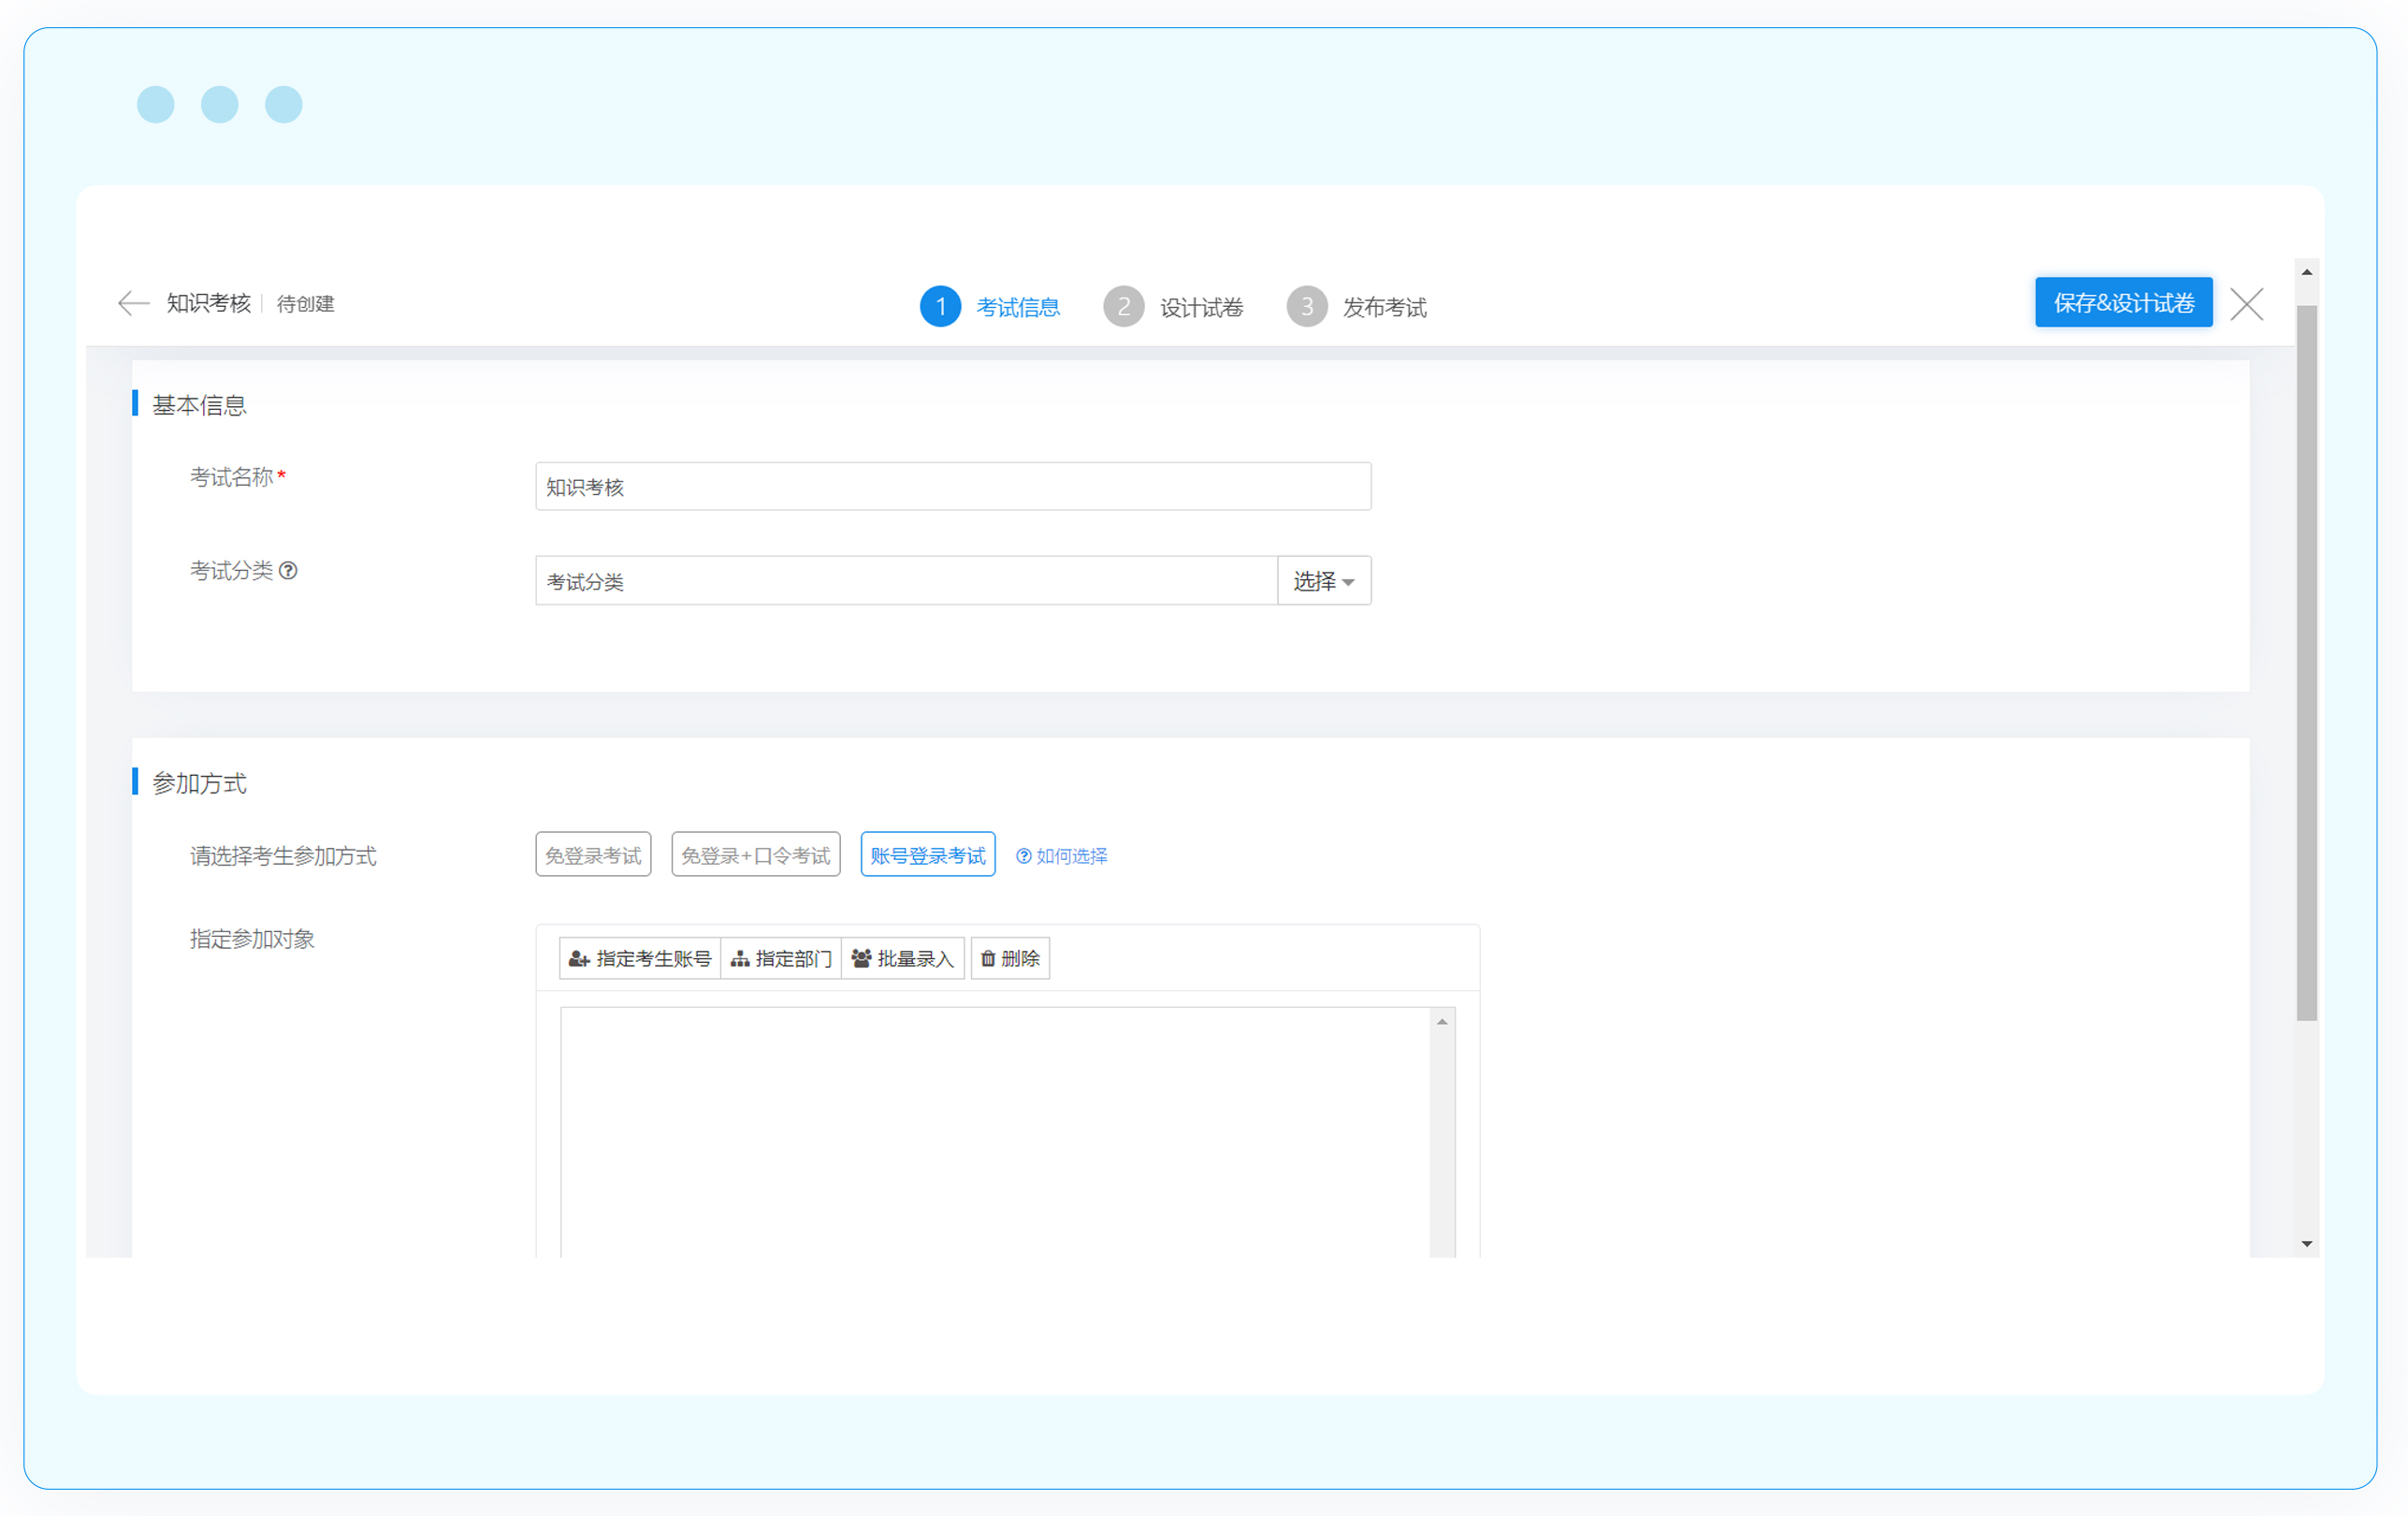Open the 如何选择 help link
Screen dimensions: 2408x1516
pyautogui.click(x=1062, y=856)
